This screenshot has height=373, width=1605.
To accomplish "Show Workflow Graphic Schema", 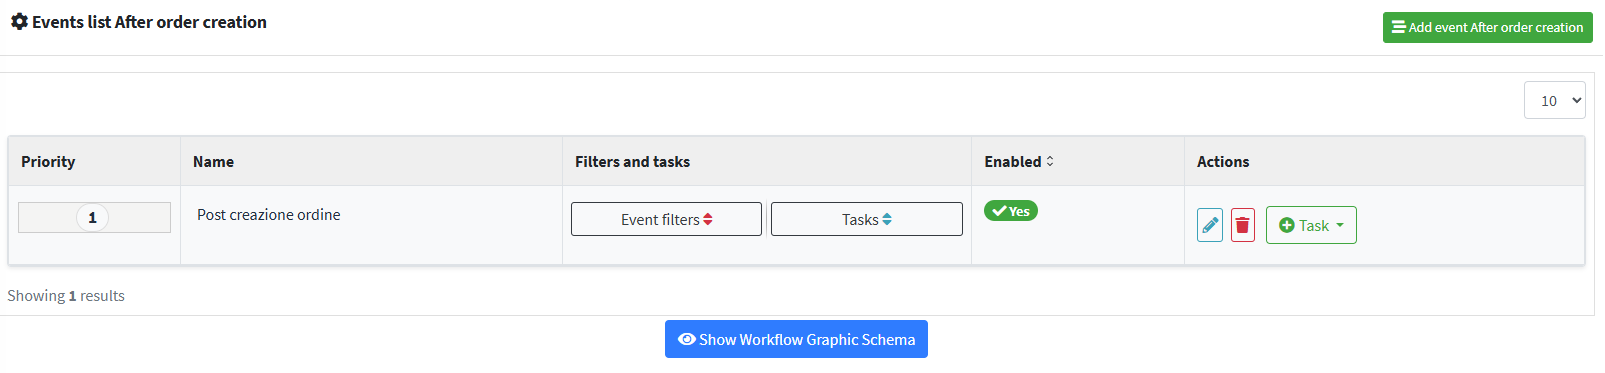I will pos(796,339).
